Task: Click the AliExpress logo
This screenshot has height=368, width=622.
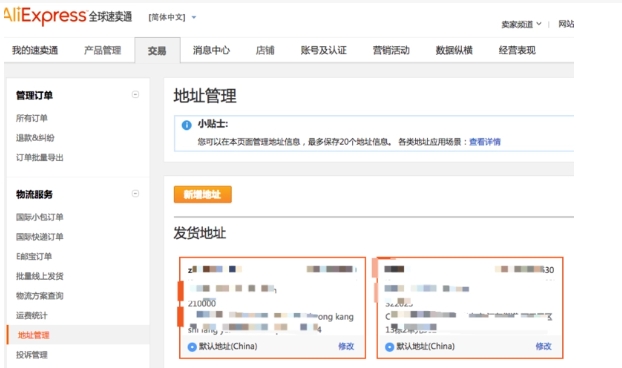Action: [68, 16]
